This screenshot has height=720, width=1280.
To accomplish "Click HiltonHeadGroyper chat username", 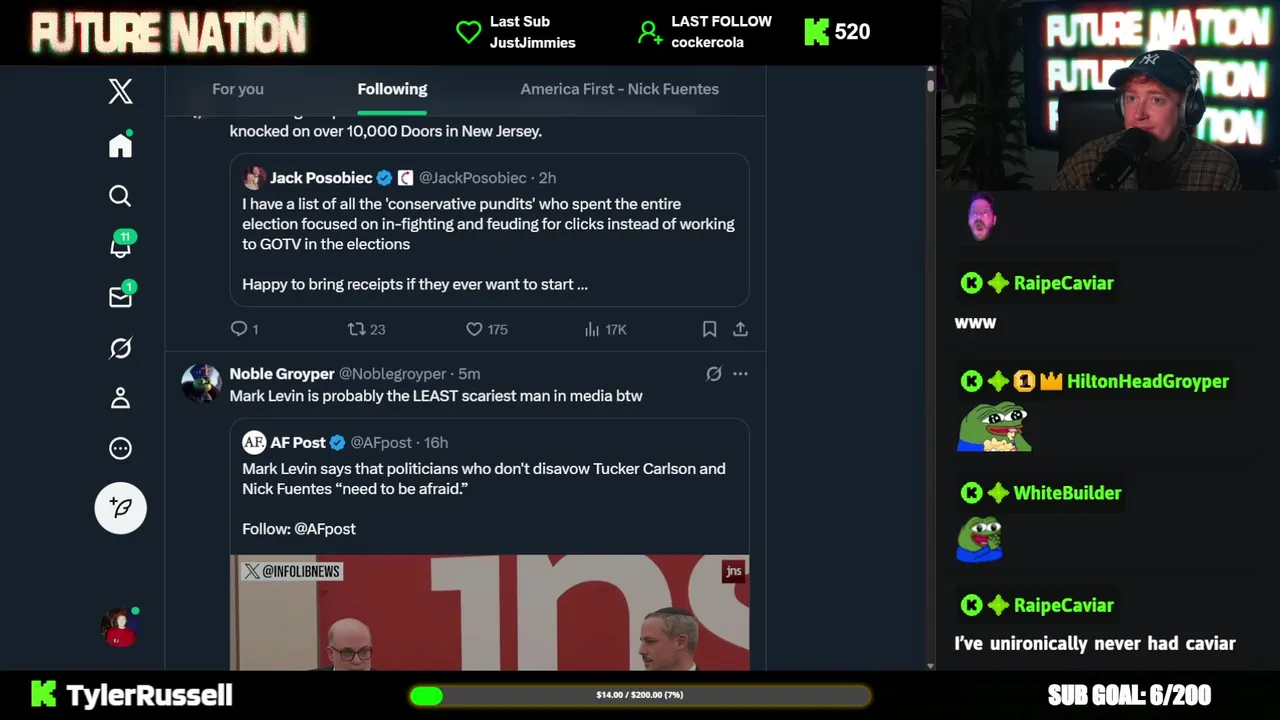I will click(x=1148, y=381).
